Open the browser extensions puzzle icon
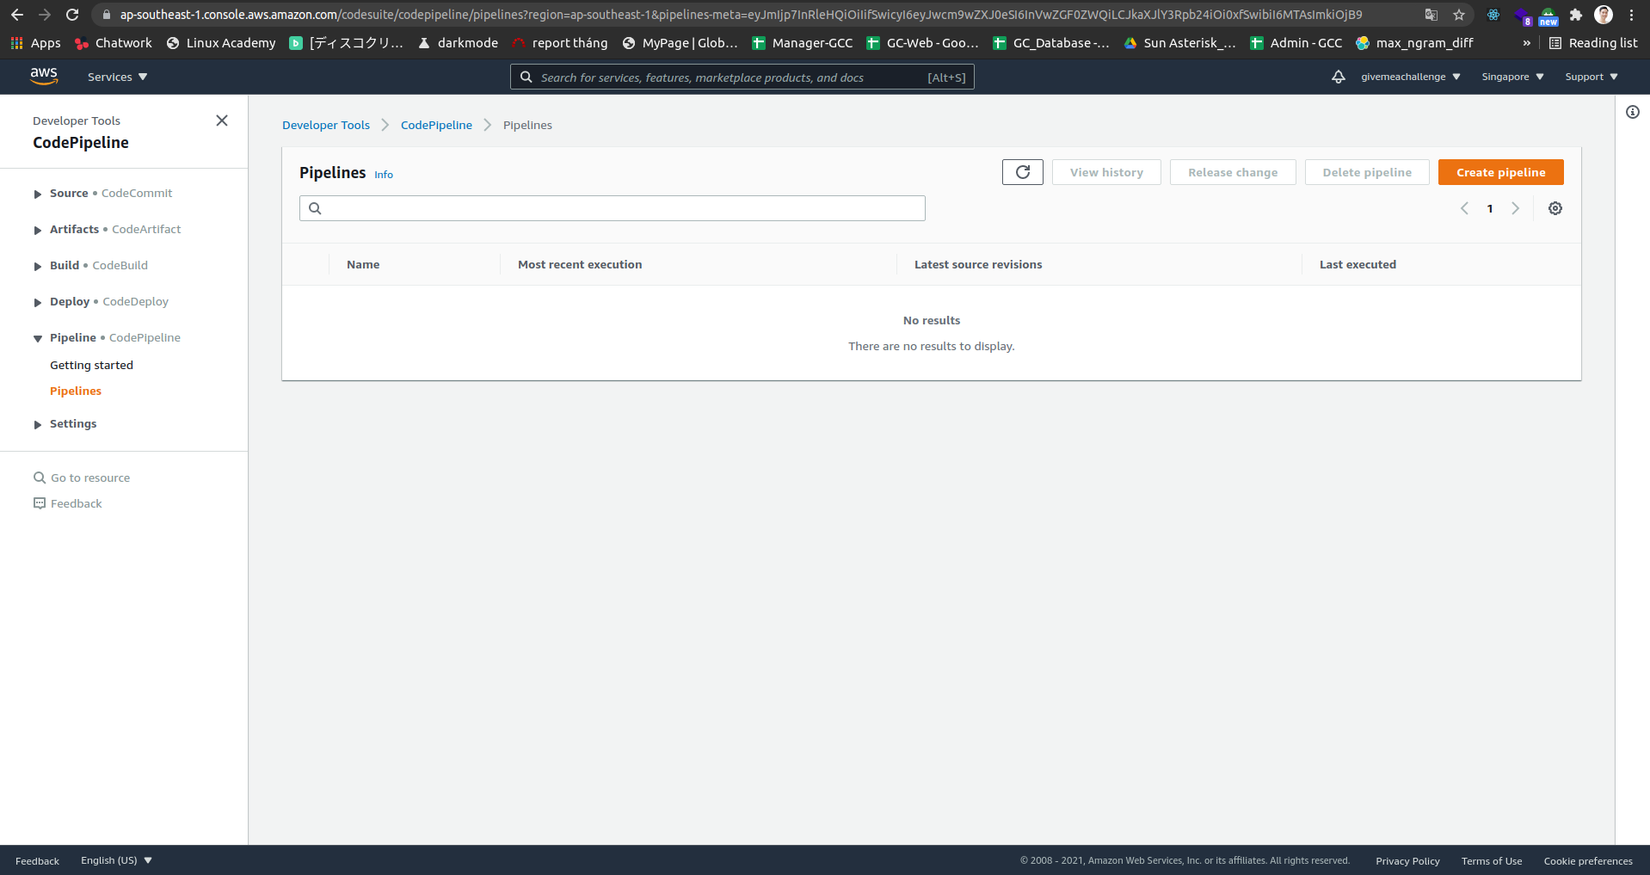The width and height of the screenshot is (1650, 875). (x=1576, y=15)
